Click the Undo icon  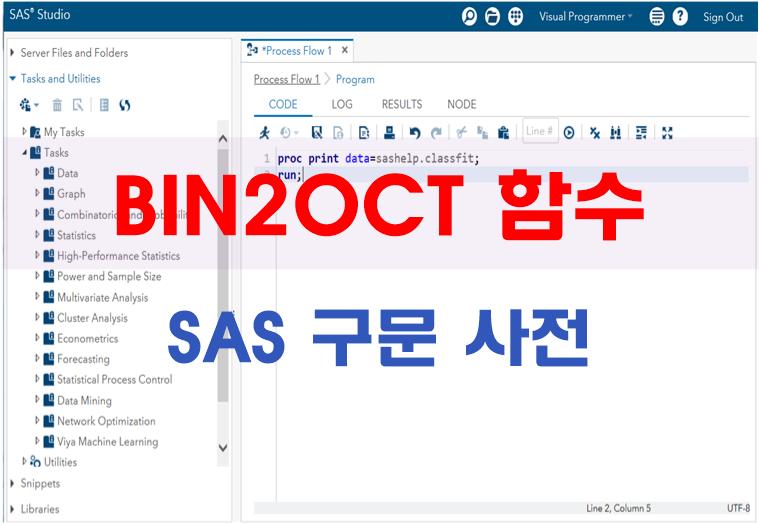click(x=415, y=132)
